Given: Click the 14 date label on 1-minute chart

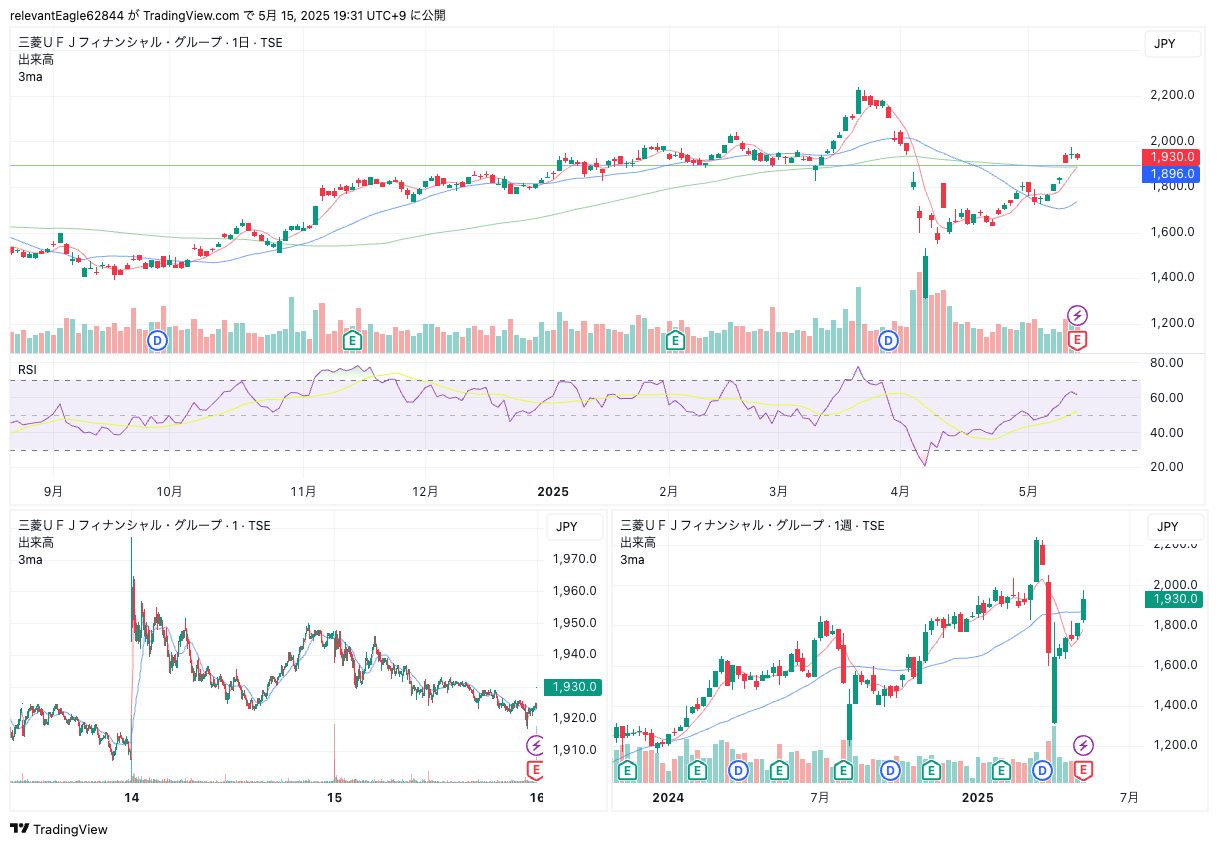Looking at the screenshot, I should (x=131, y=797).
